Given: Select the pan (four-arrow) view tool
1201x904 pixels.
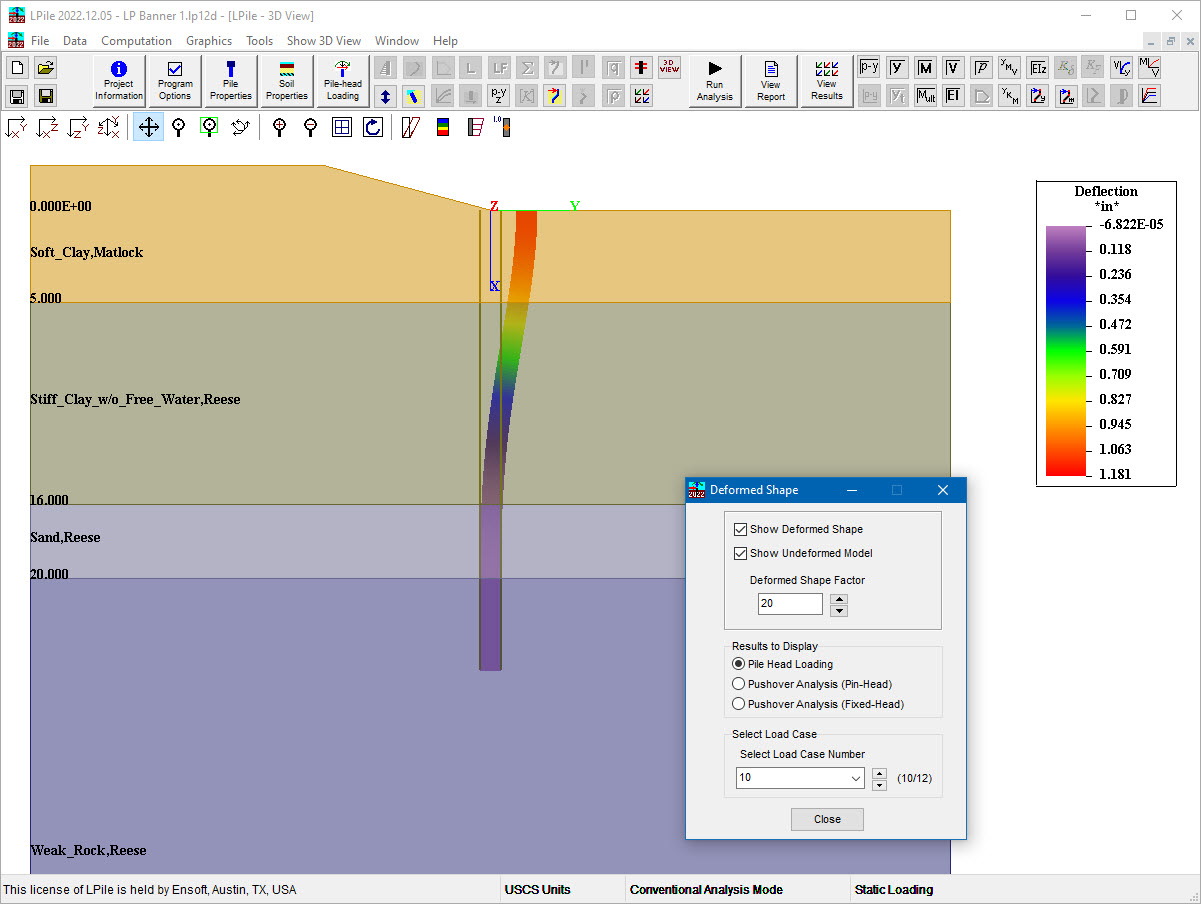Looking at the screenshot, I should (x=148, y=127).
